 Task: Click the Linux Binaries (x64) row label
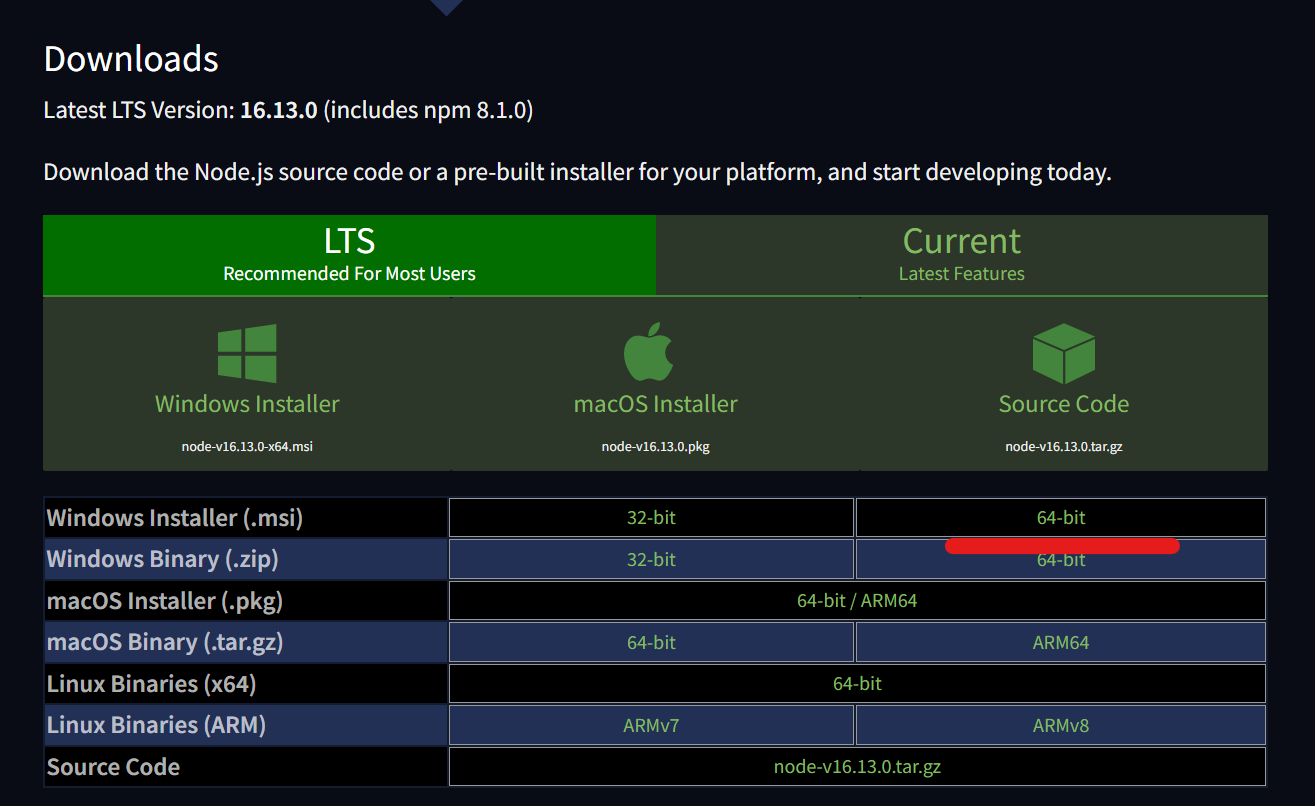pos(151,684)
